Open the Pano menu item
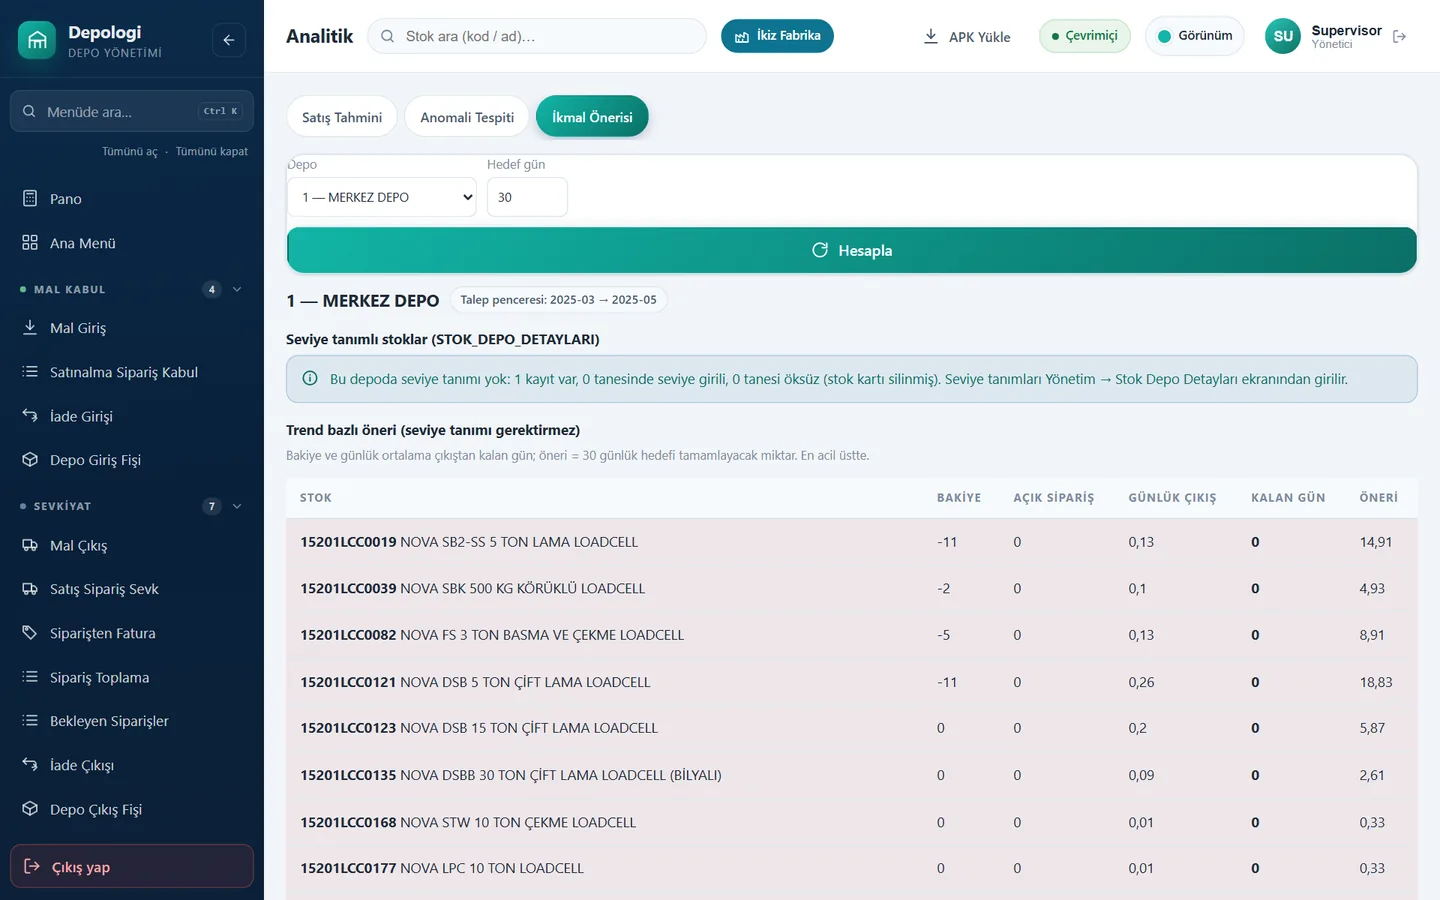1440x900 pixels. [132, 198]
